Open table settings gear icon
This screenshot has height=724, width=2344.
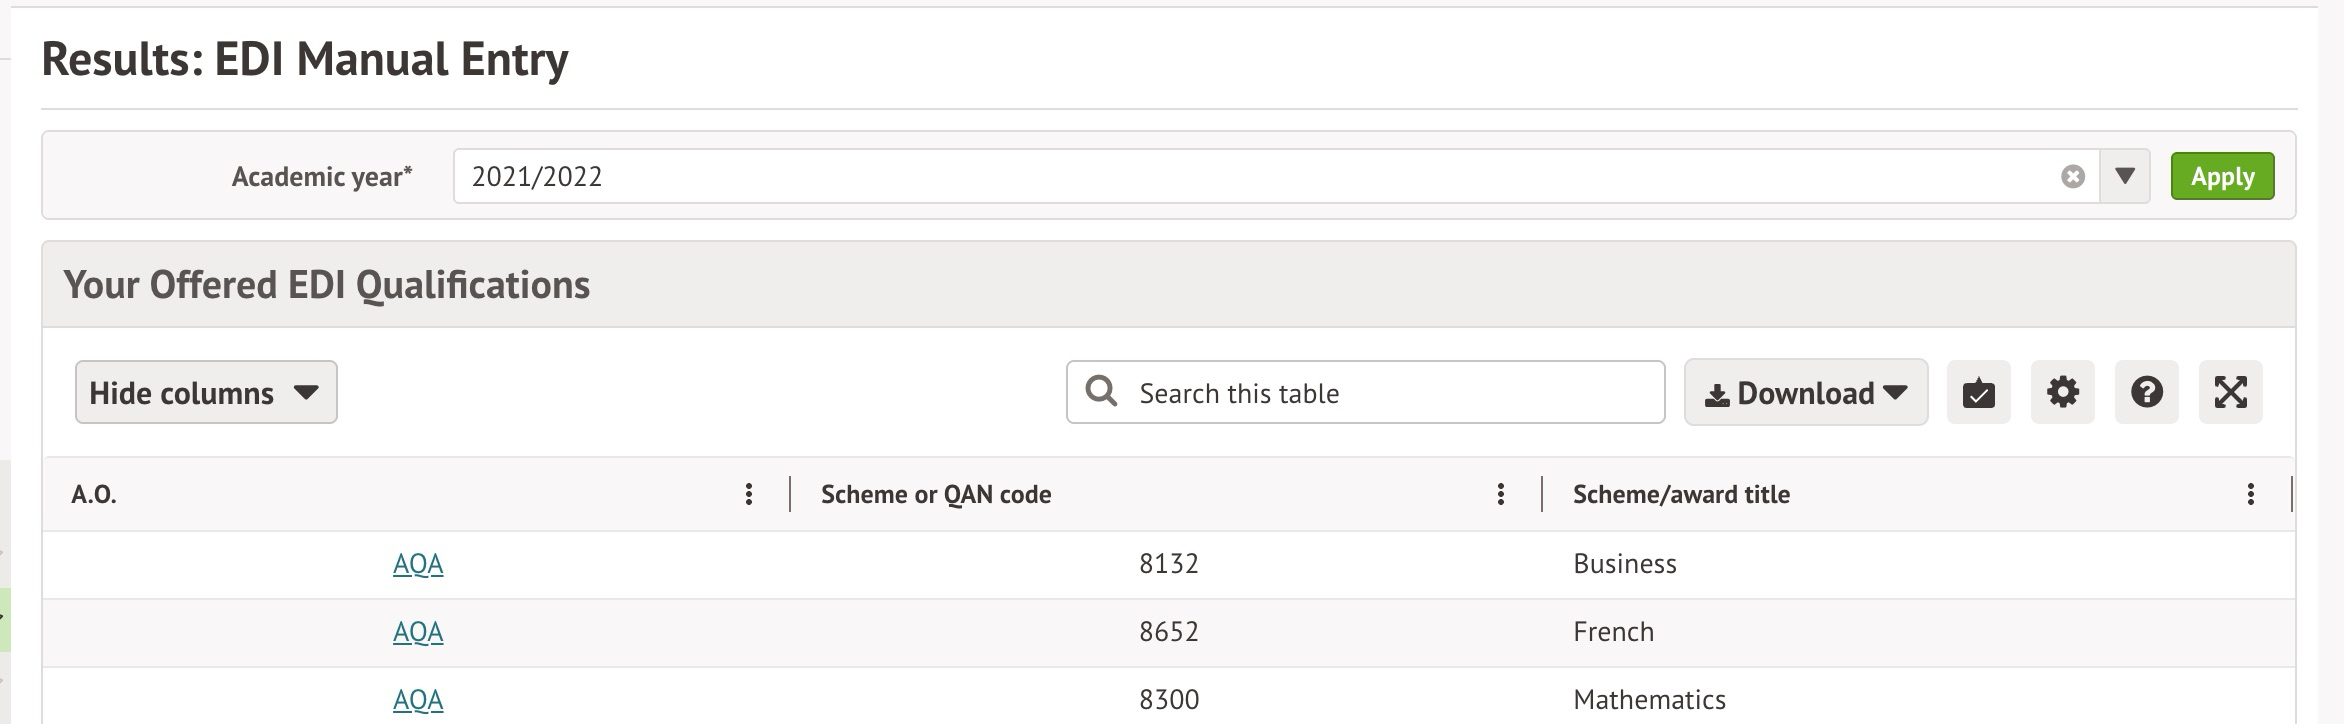click(2062, 393)
